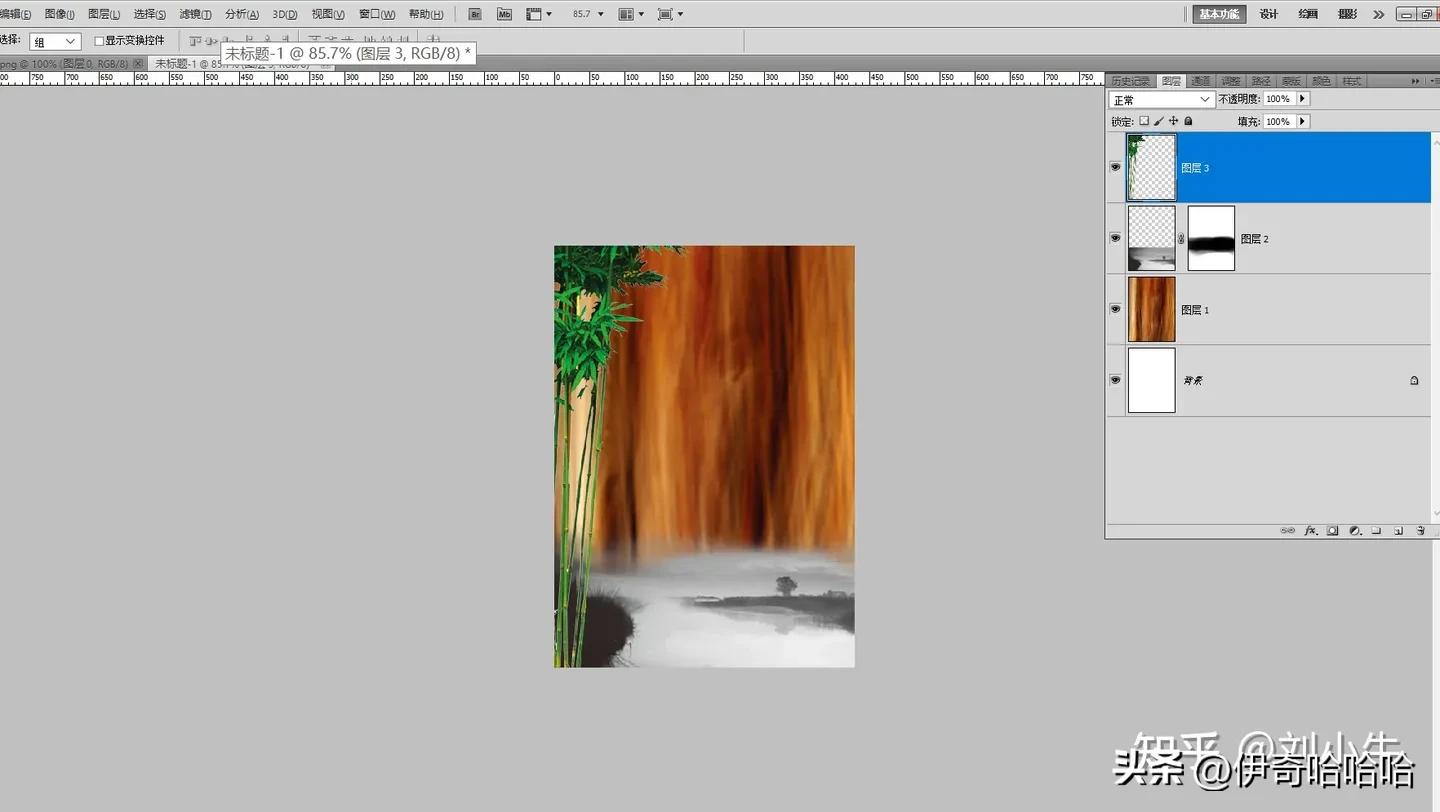Create a new layer with page icon
The width and height of the screenshot is (1440, 812).
[x=1398, y=531]
